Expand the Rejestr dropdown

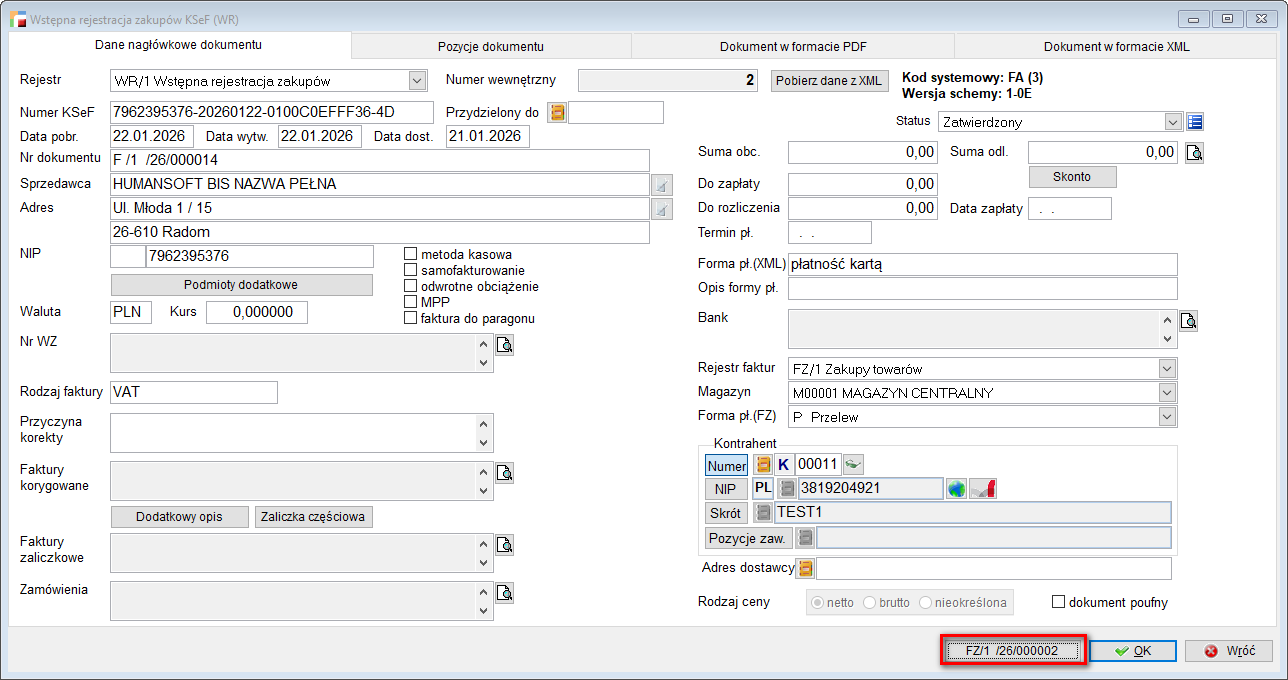[x=417, y=81]
